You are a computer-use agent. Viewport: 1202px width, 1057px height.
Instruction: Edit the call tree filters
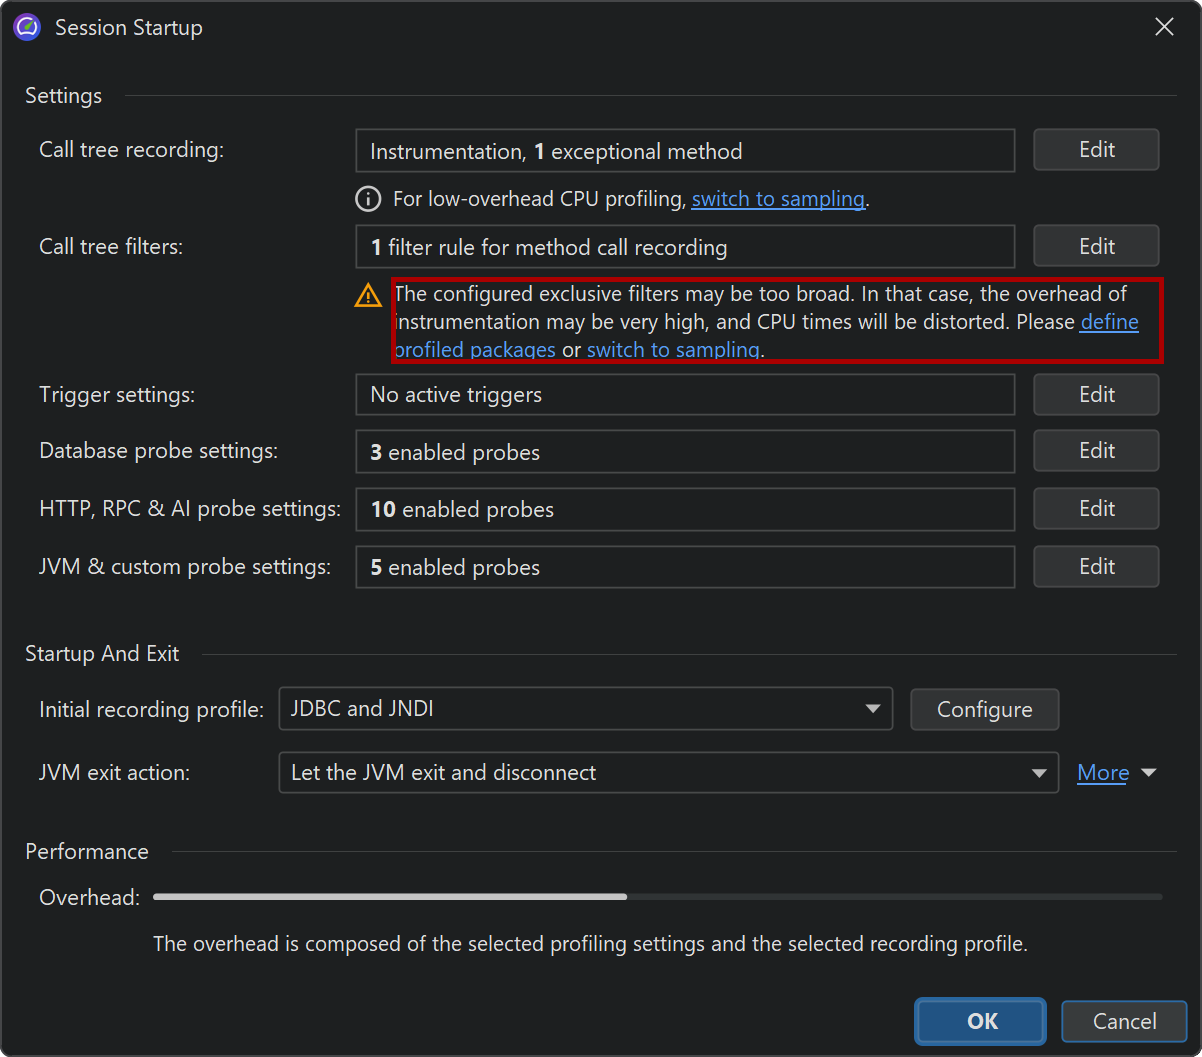click(1096, 246)
